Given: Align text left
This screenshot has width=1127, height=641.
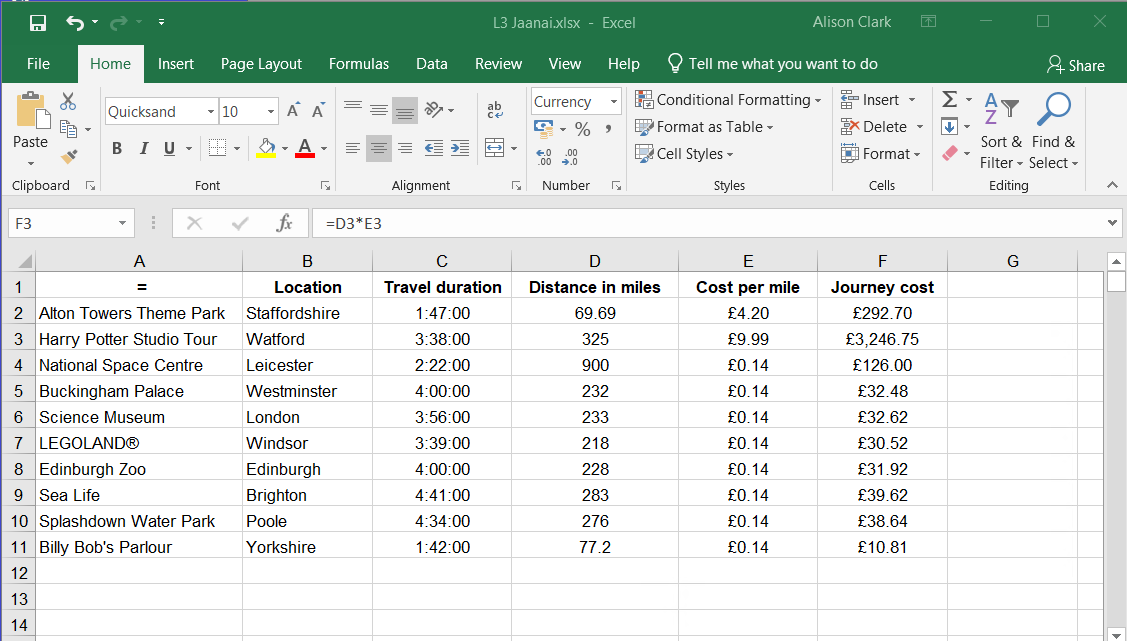Looking at the screenshot, I should click(x=352, y=149).
